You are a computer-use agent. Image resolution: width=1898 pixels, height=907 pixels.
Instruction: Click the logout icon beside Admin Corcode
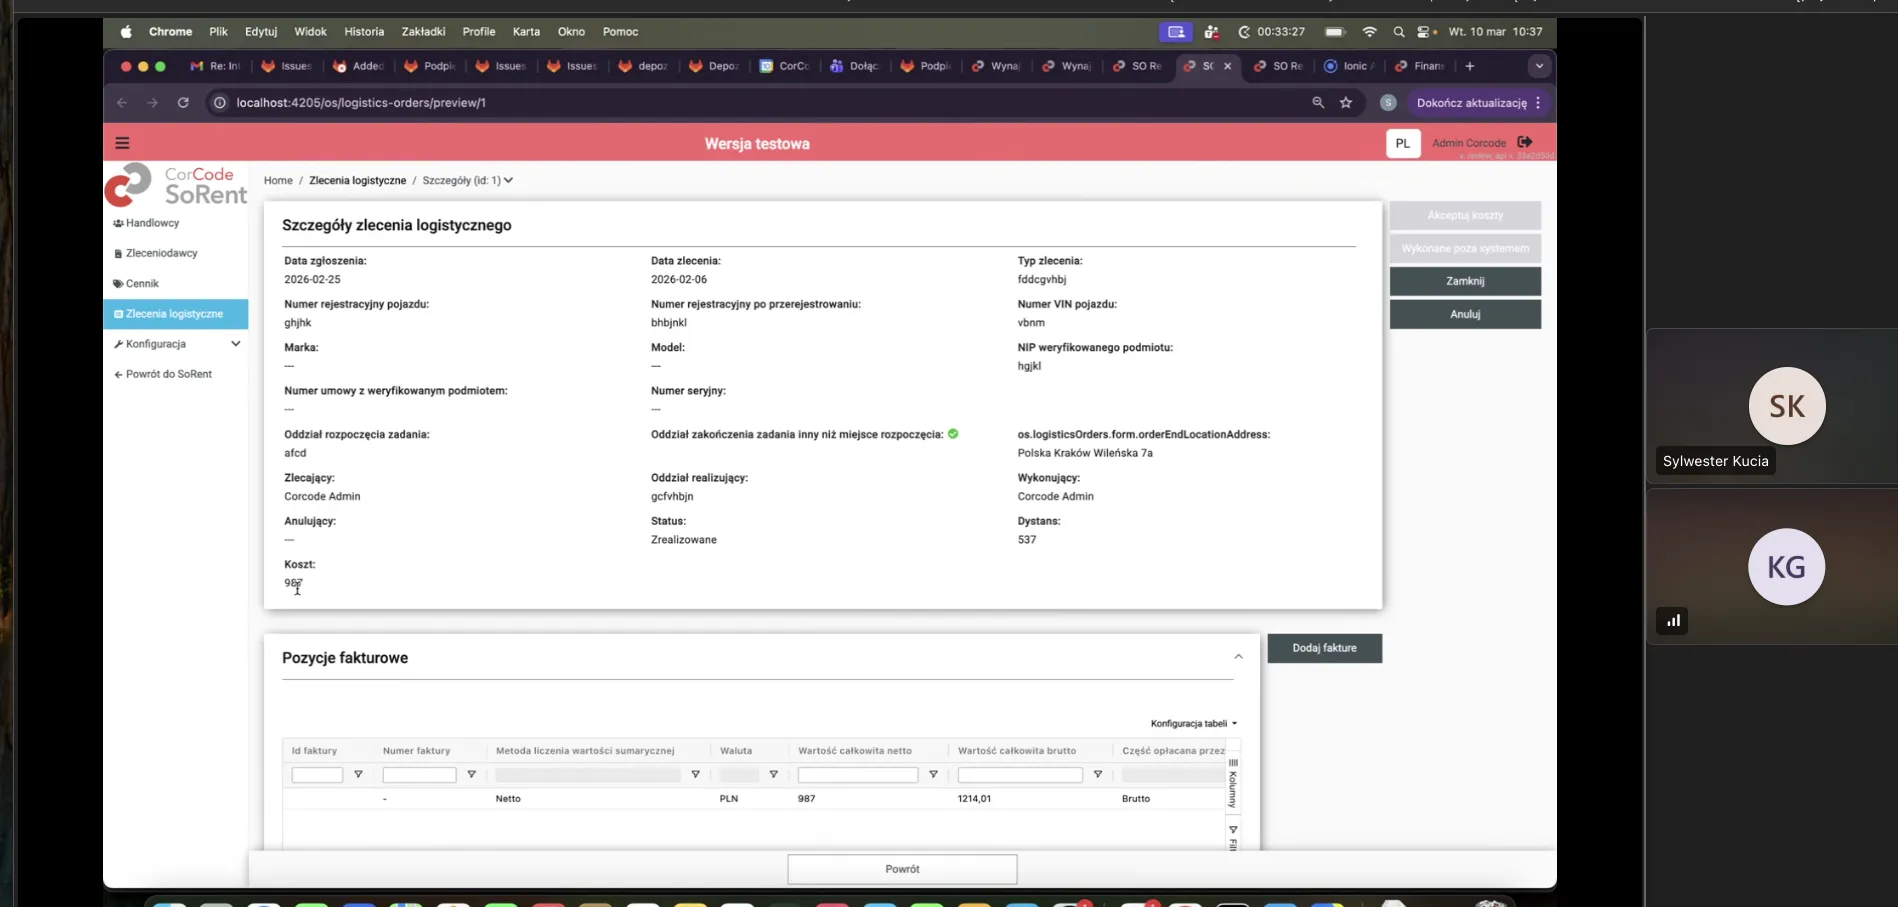(x=1524, y=142)
